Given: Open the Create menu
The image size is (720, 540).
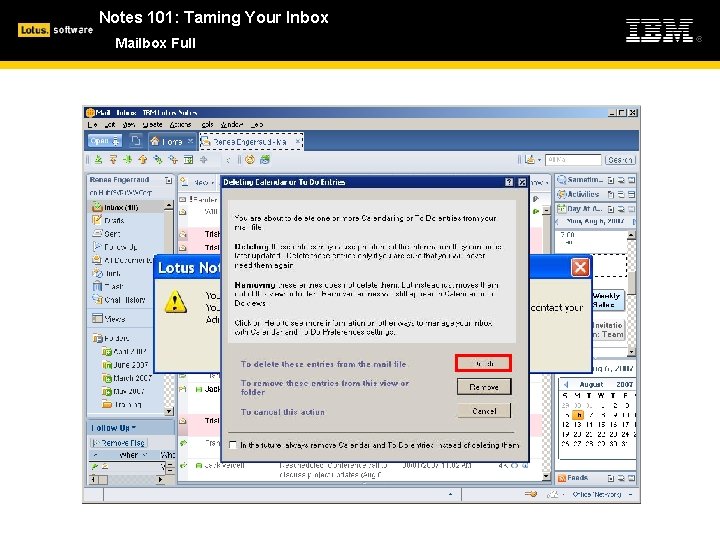Looking at the screenshot, I should pyautogui.click(x=152, y=124).
